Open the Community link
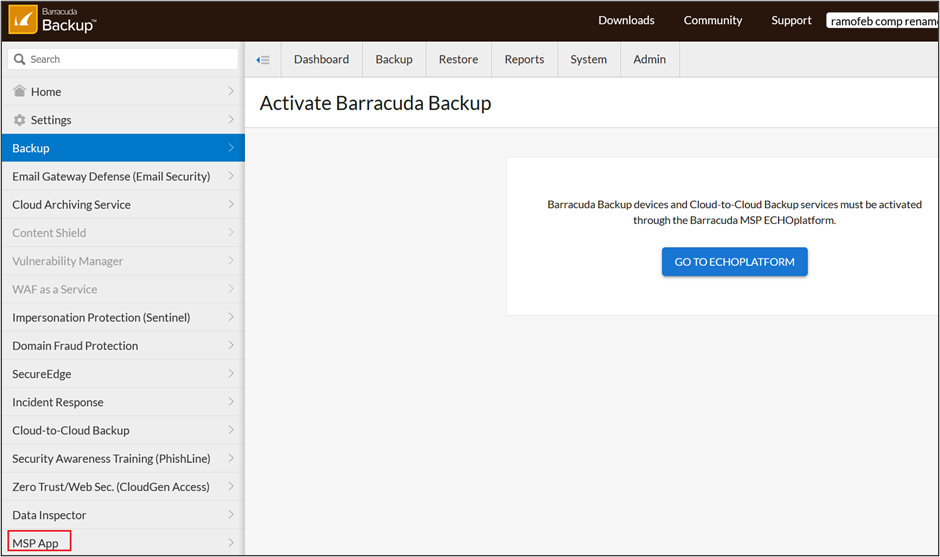The height and width of the screenshot is (557, 940). 713,20
